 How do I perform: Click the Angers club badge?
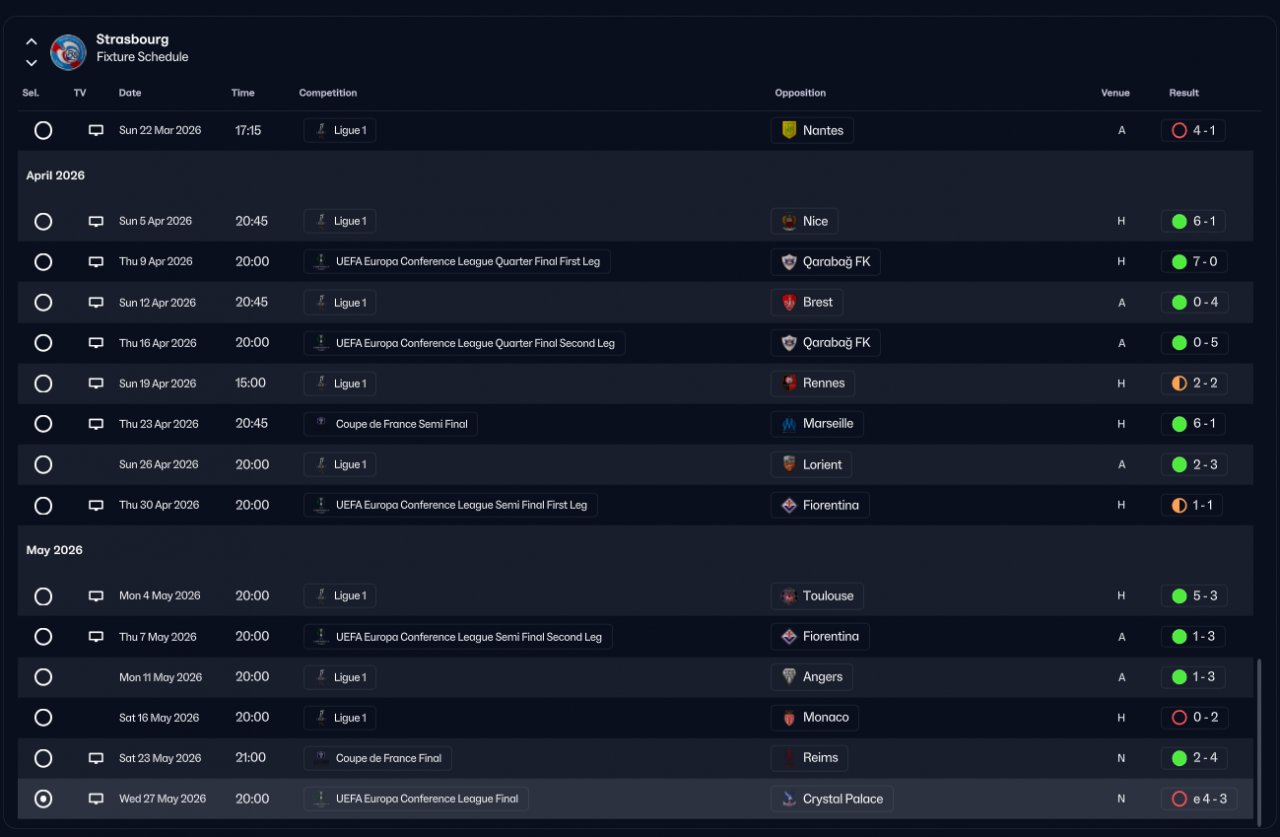click(x=789, y=677)
